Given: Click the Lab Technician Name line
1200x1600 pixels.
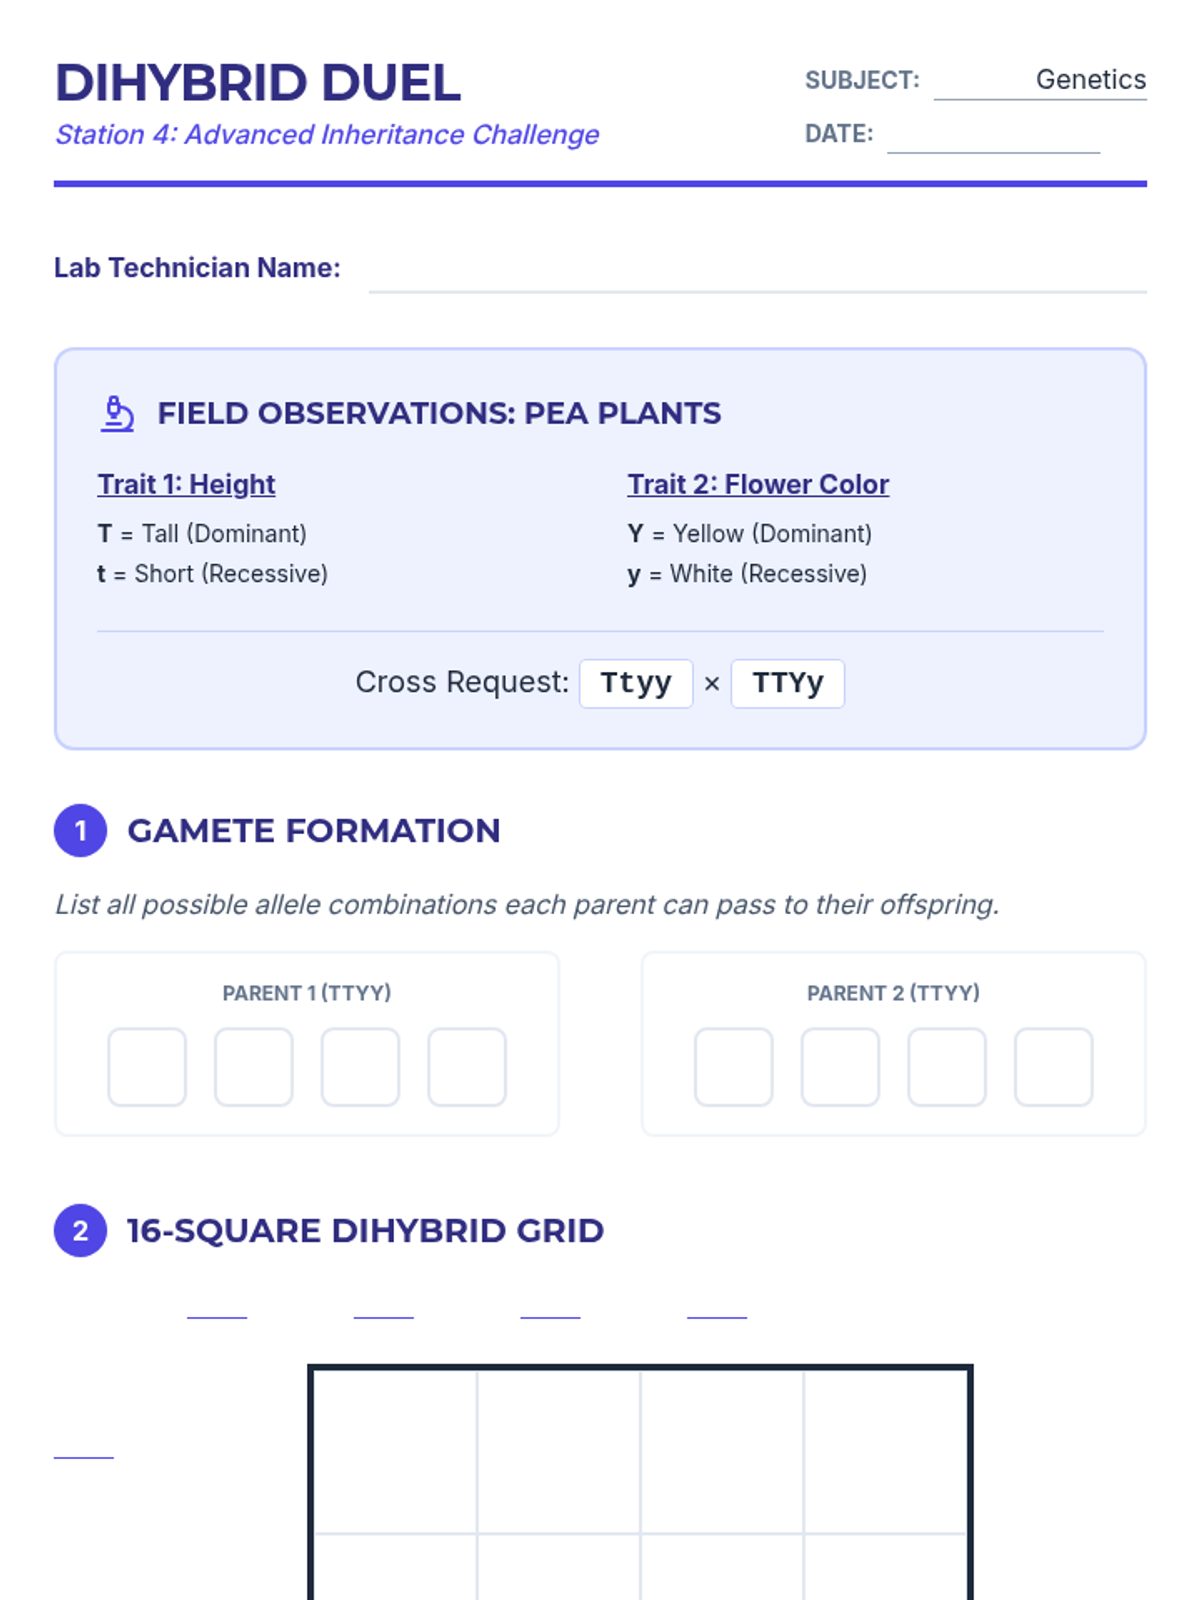Looking at the screenshot, I should click(757, 270).
